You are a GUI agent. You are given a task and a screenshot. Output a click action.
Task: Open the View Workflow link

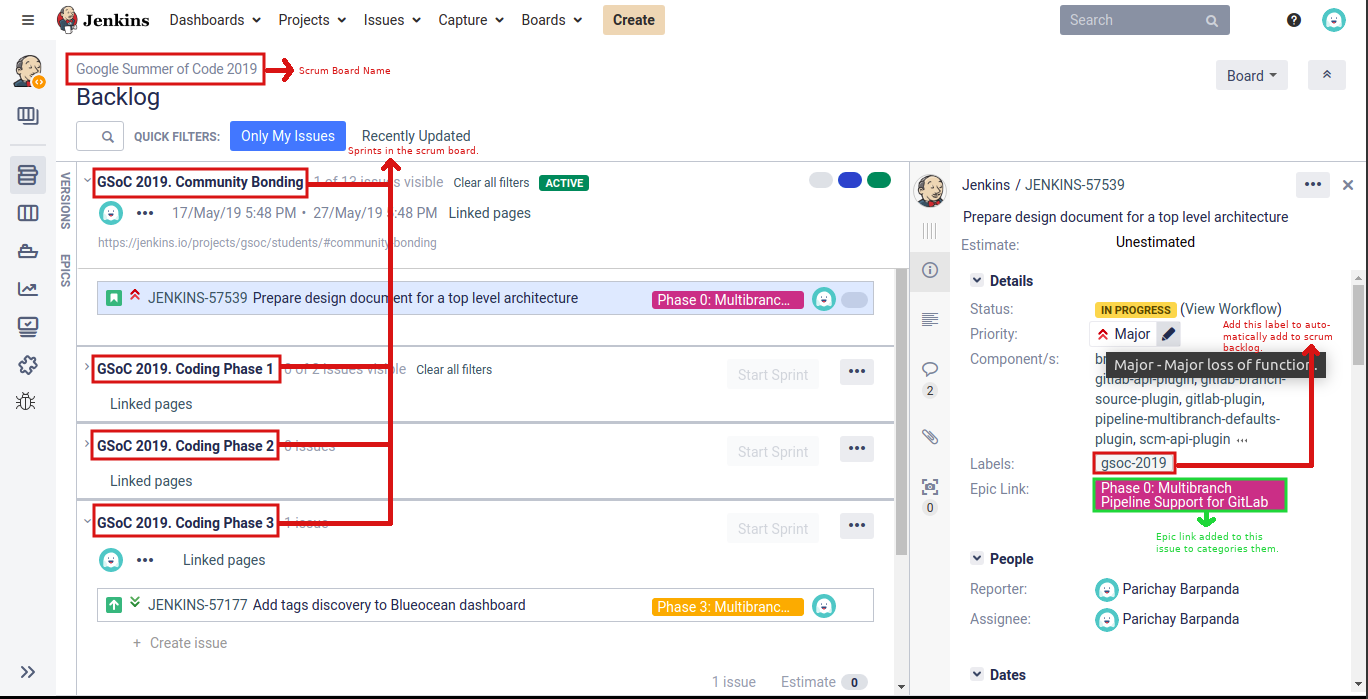1231,309
